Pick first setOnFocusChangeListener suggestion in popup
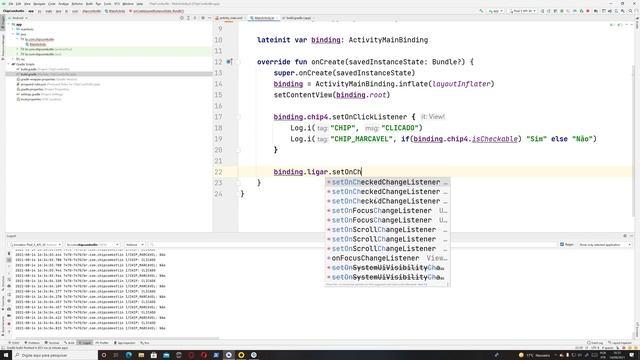Viewport: 640px width, 360px height. 387,211
